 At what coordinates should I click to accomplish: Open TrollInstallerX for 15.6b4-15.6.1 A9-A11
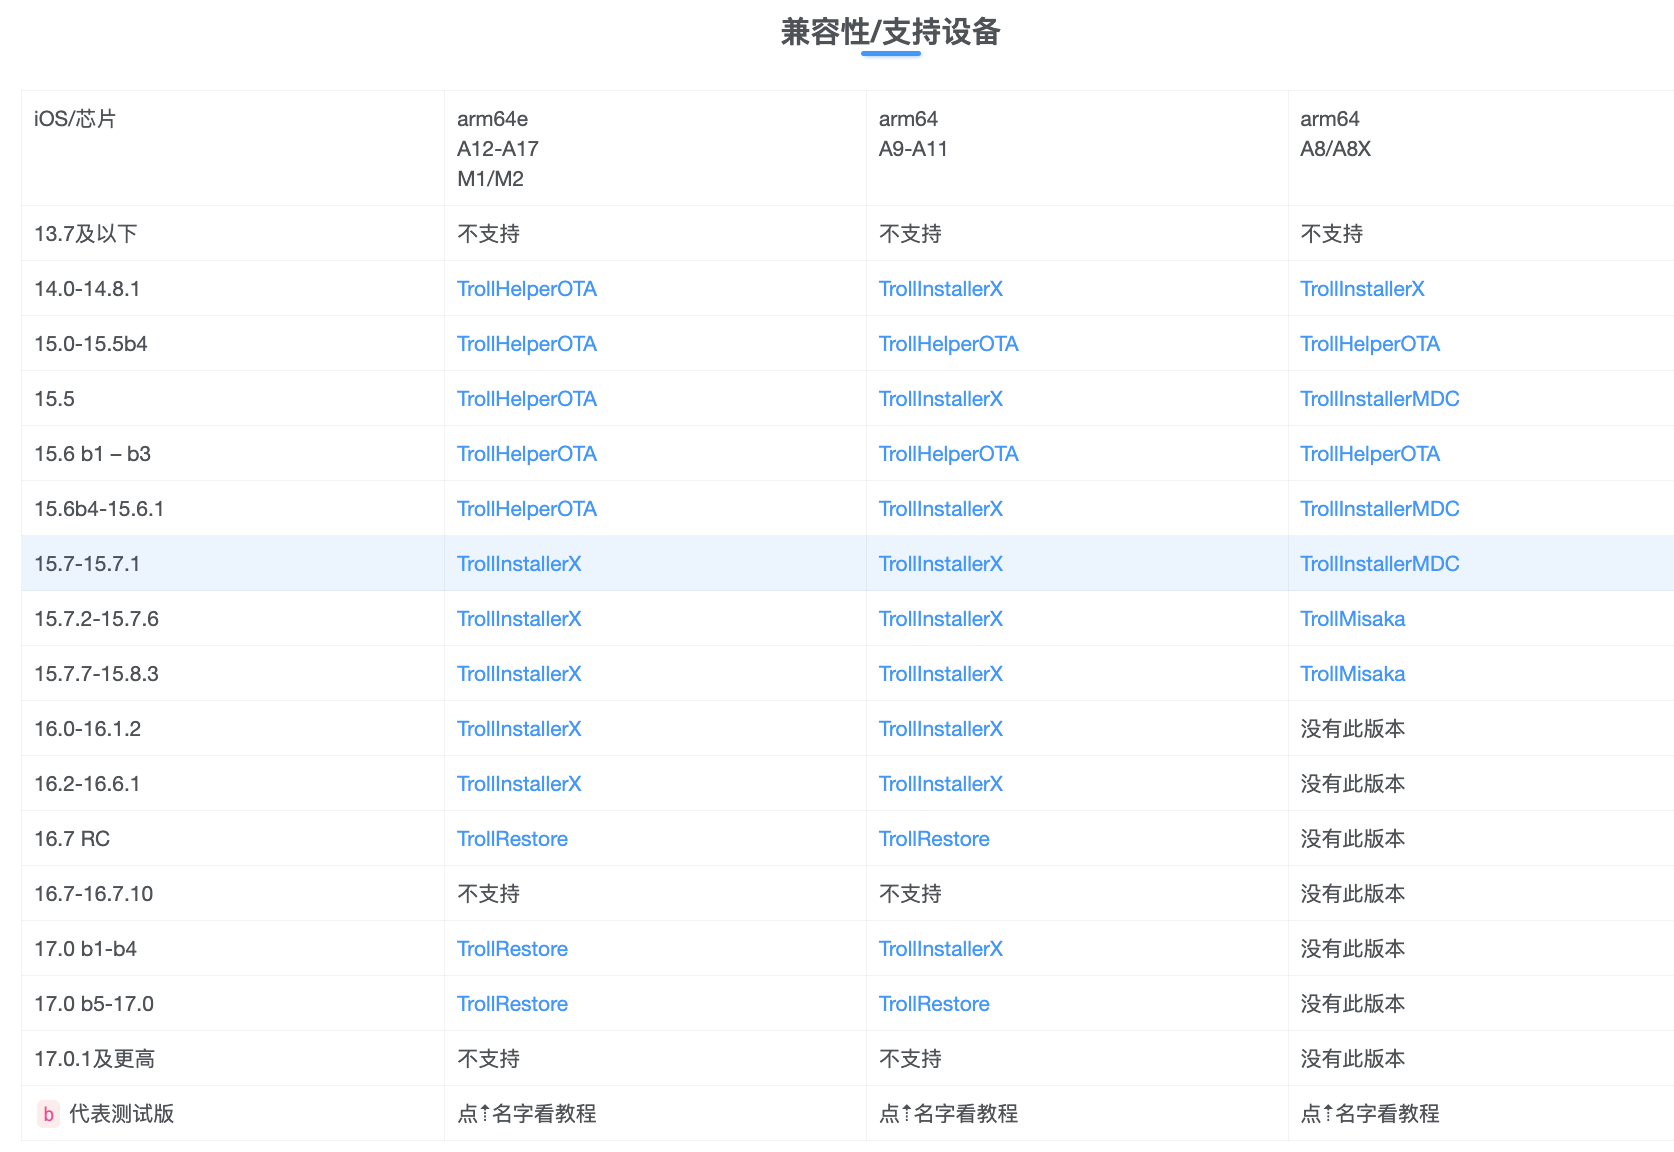(940, 509)
